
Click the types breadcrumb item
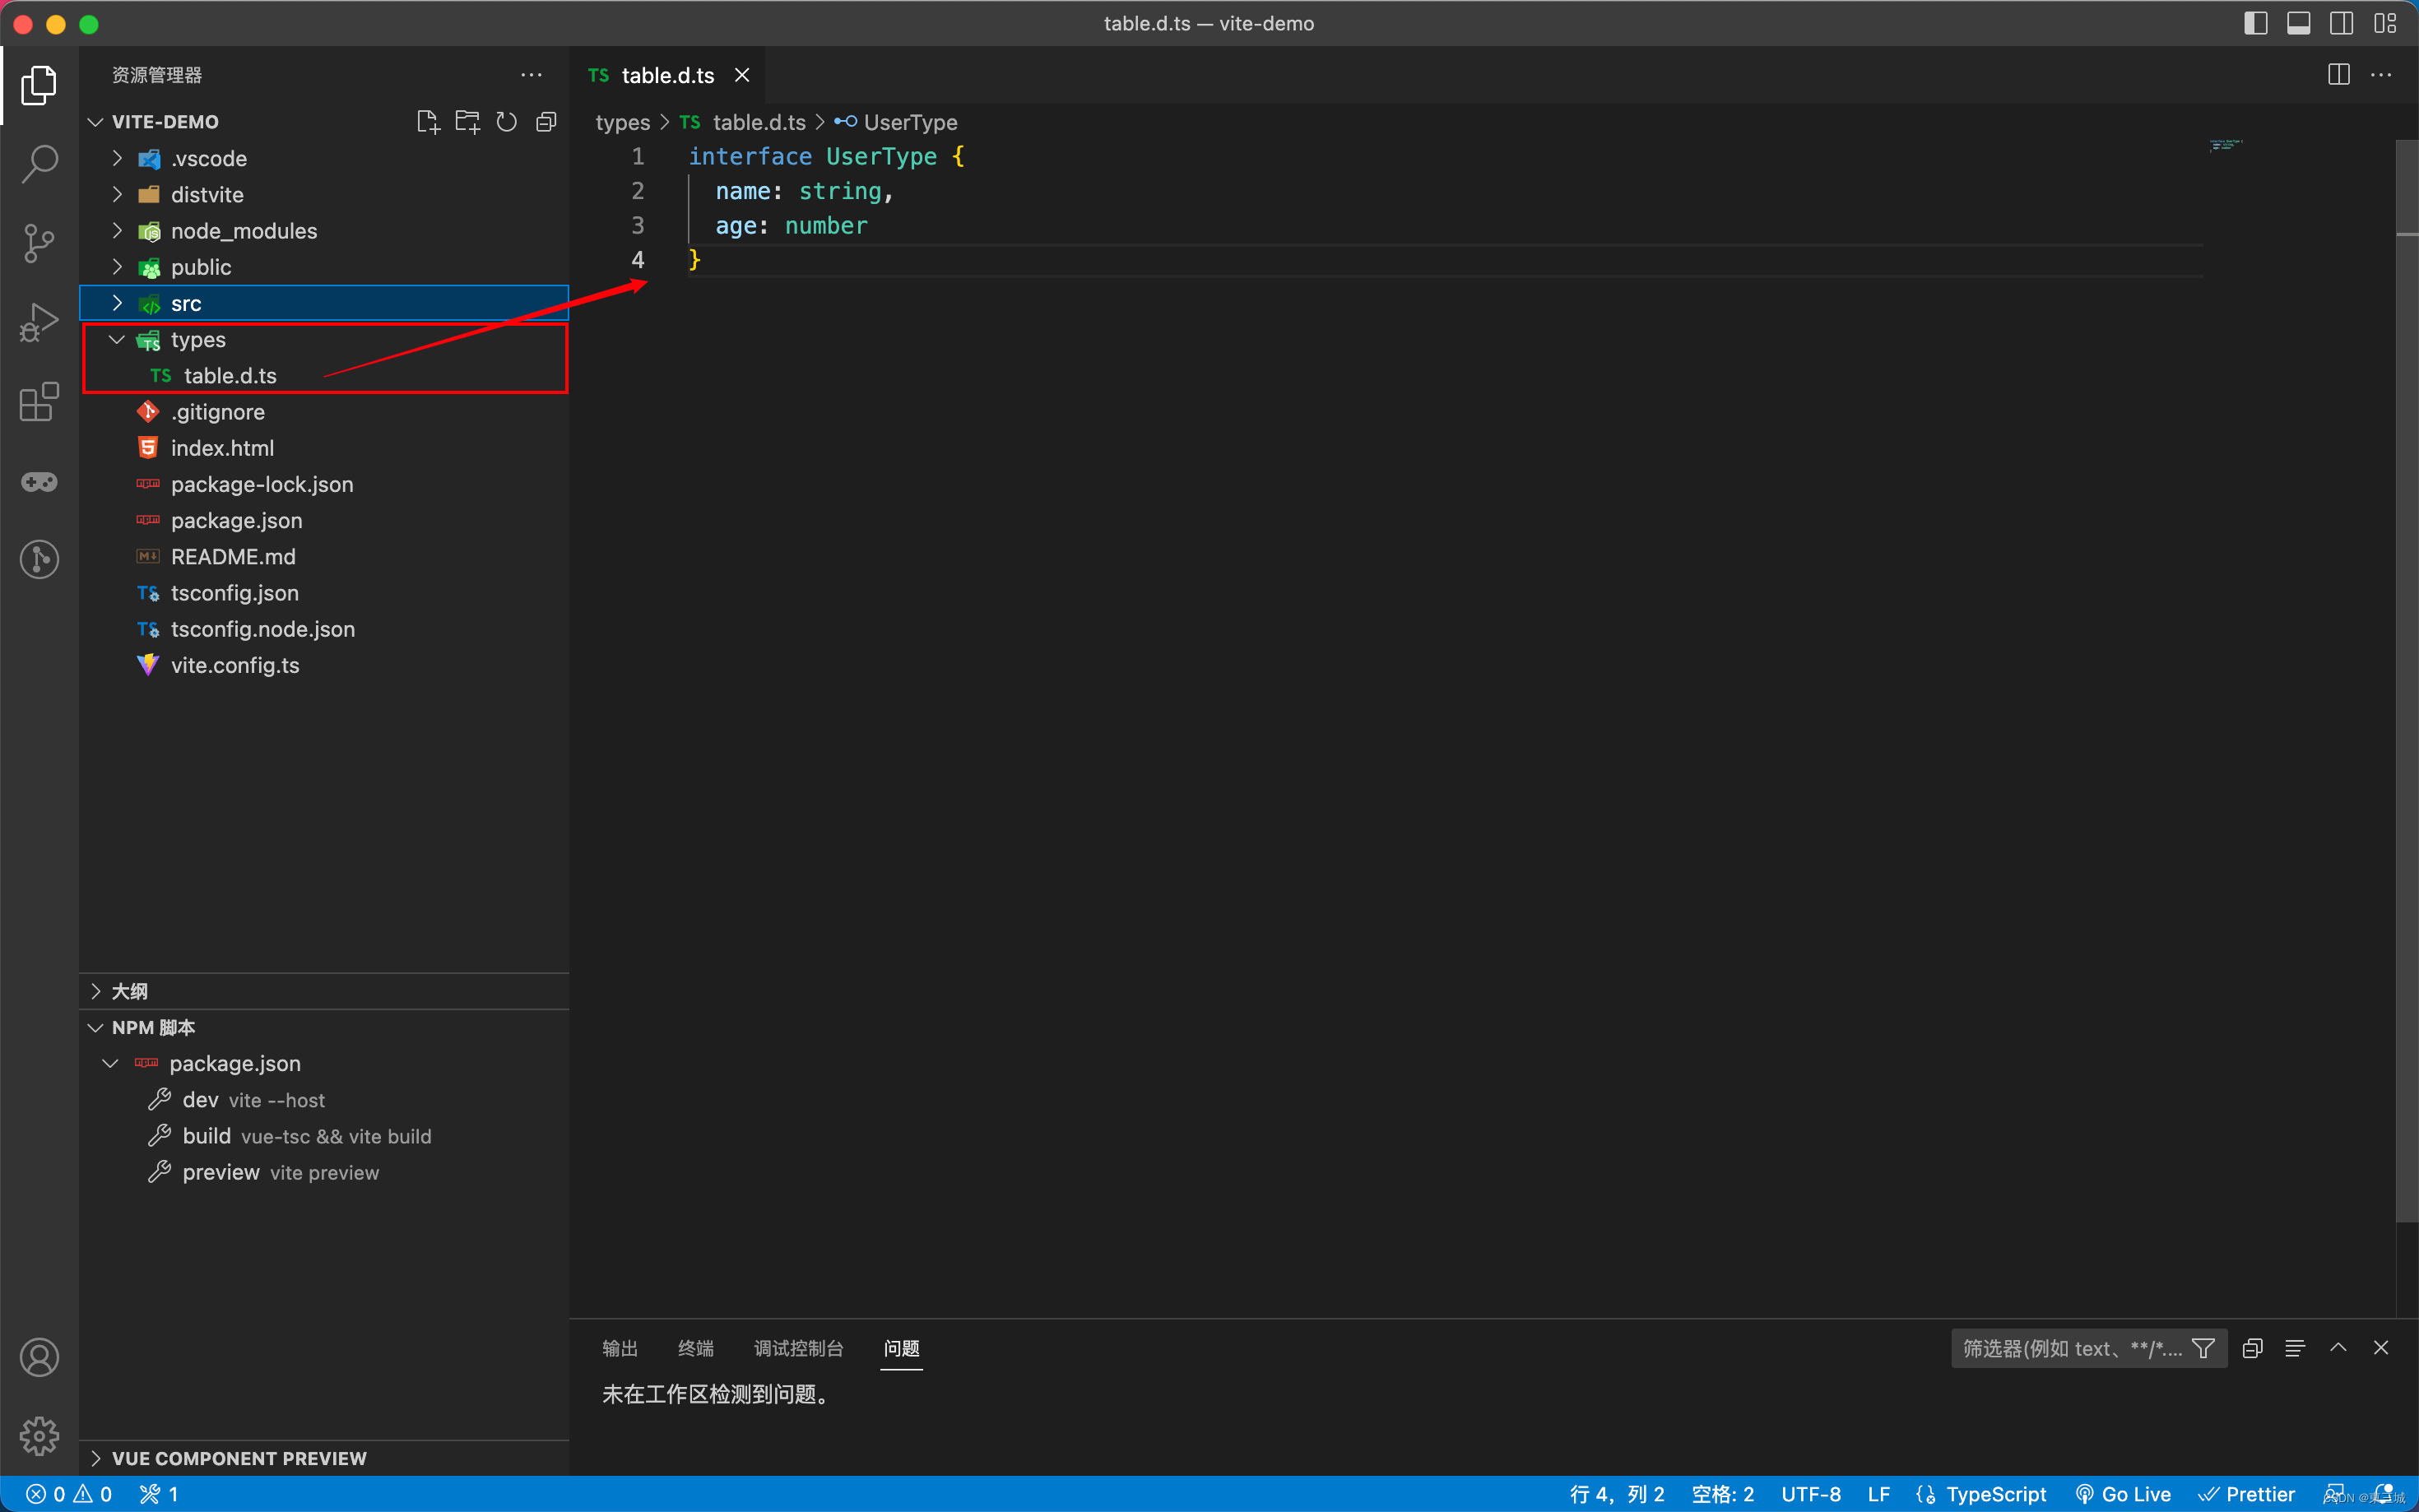click(623, 122)
